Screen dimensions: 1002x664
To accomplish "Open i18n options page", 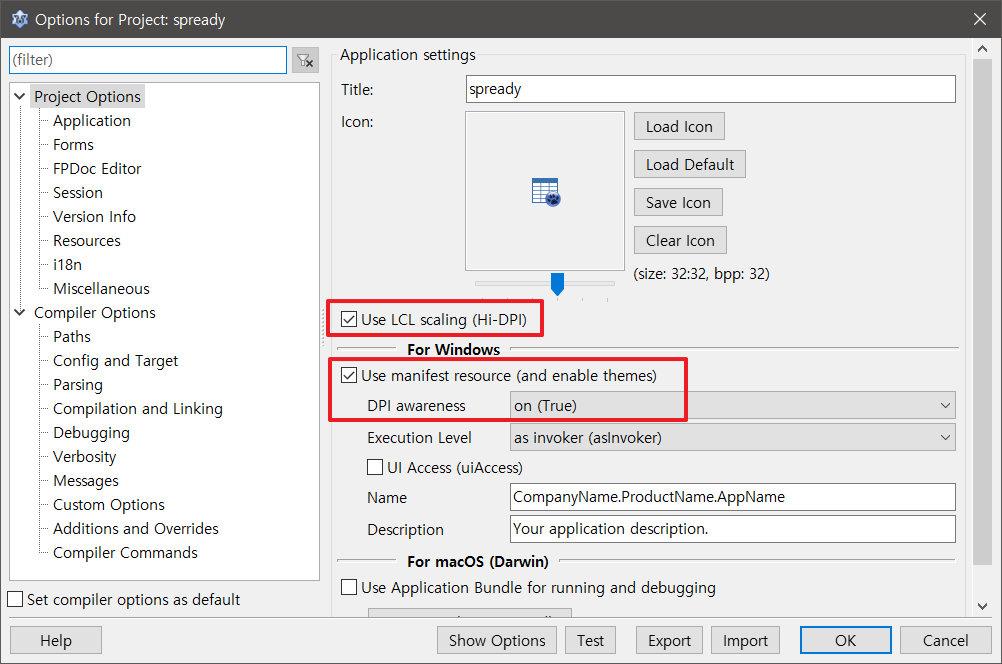I will 68,265.
